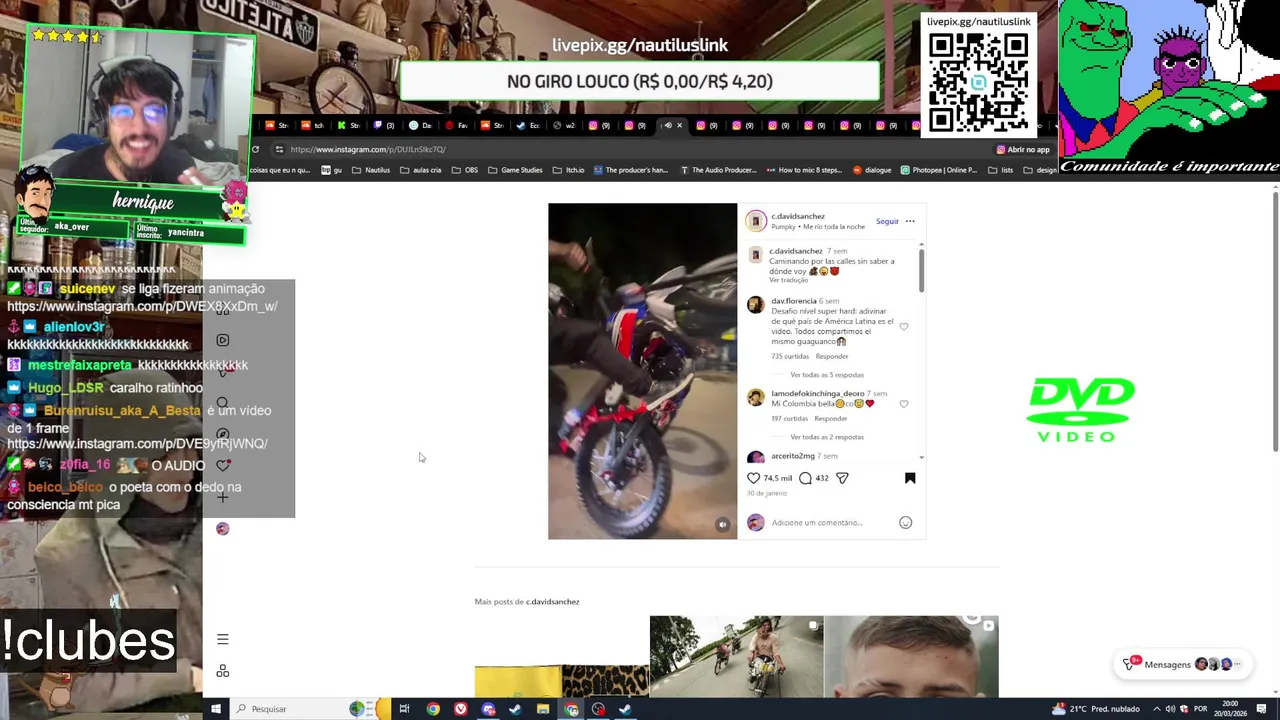Switch to the w2 browser tab

[x=565, y=125]
